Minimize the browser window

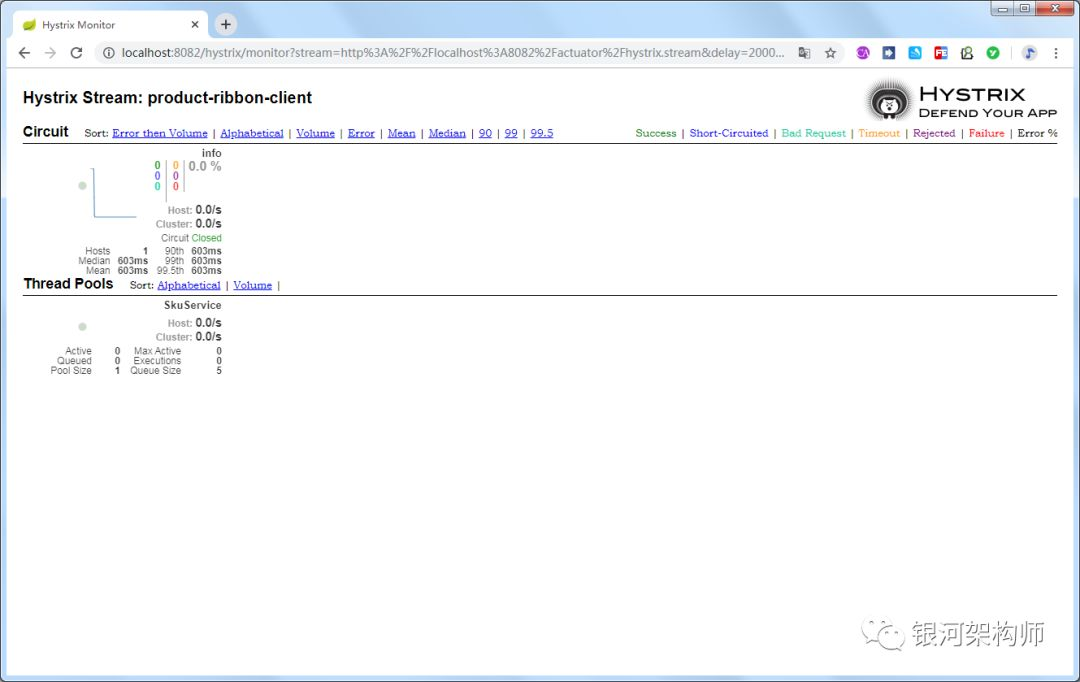(1003, 8)
